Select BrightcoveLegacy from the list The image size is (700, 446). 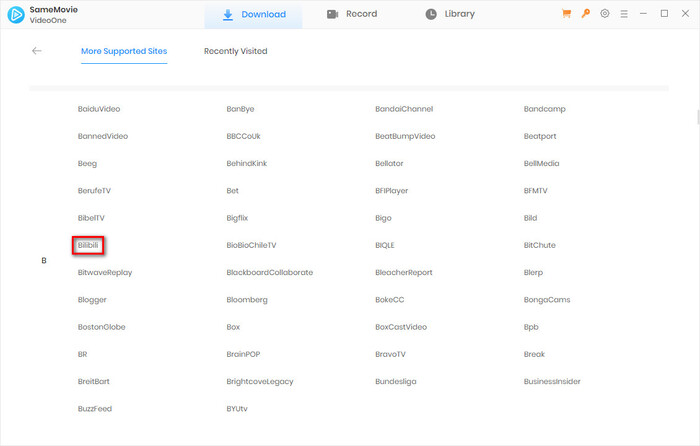click(260, 381)
